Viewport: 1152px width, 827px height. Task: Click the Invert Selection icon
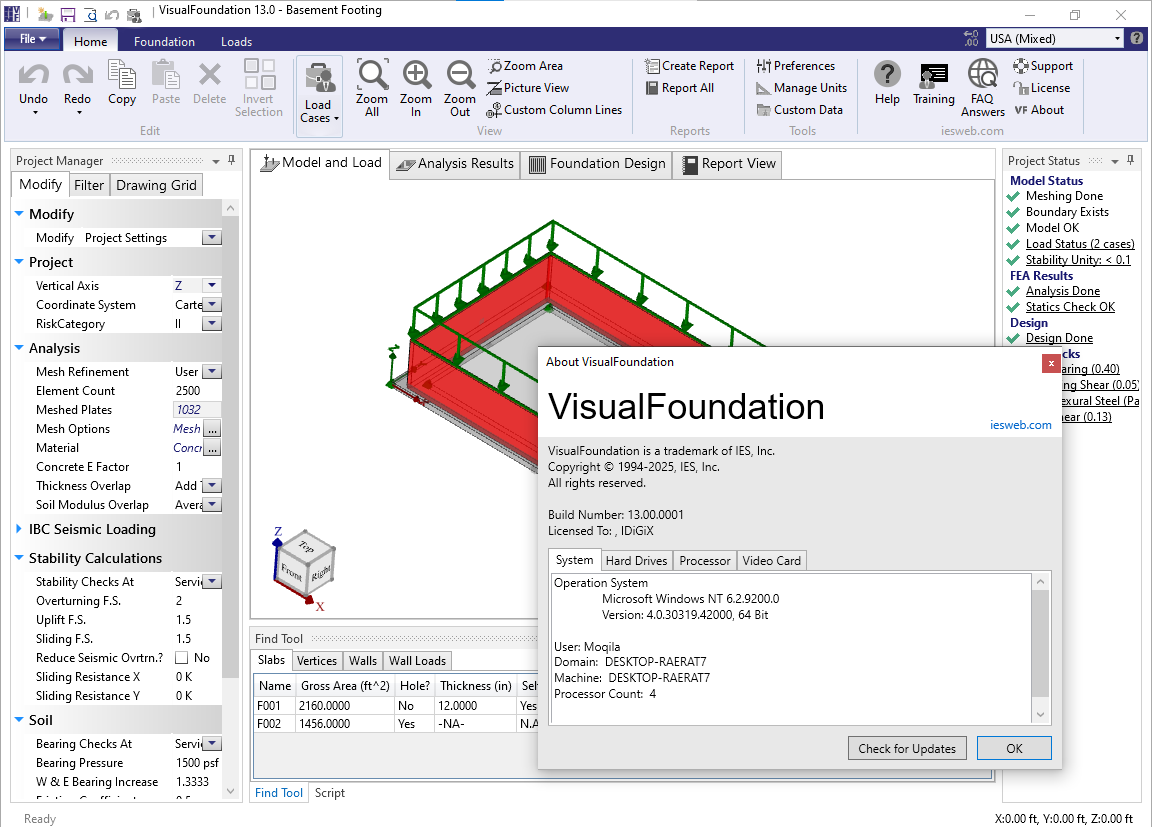pyautogui.click(x=259, y=75)
